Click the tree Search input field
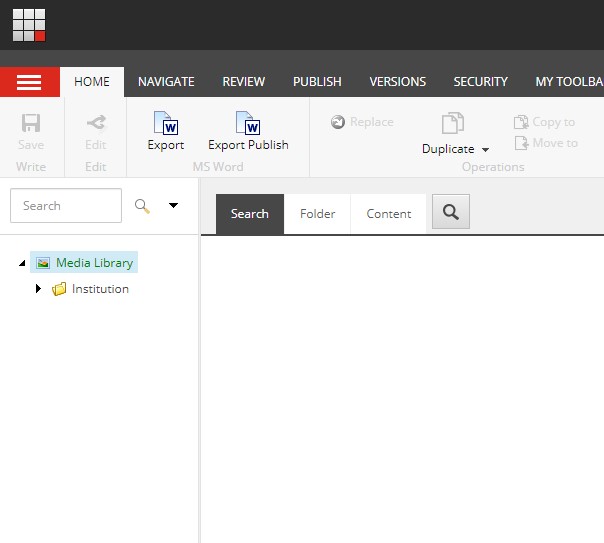This screenshot has height=543, width=604. 66,206
